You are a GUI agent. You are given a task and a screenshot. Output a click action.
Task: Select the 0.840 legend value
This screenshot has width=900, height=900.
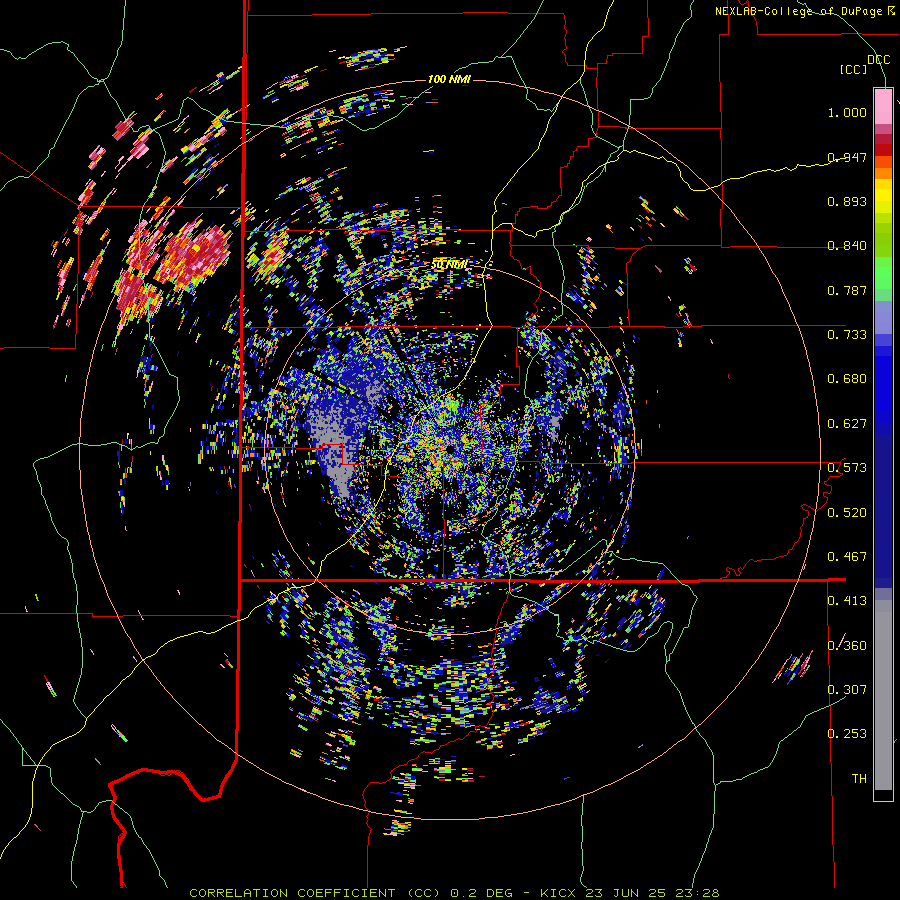[x=847, y=246]
